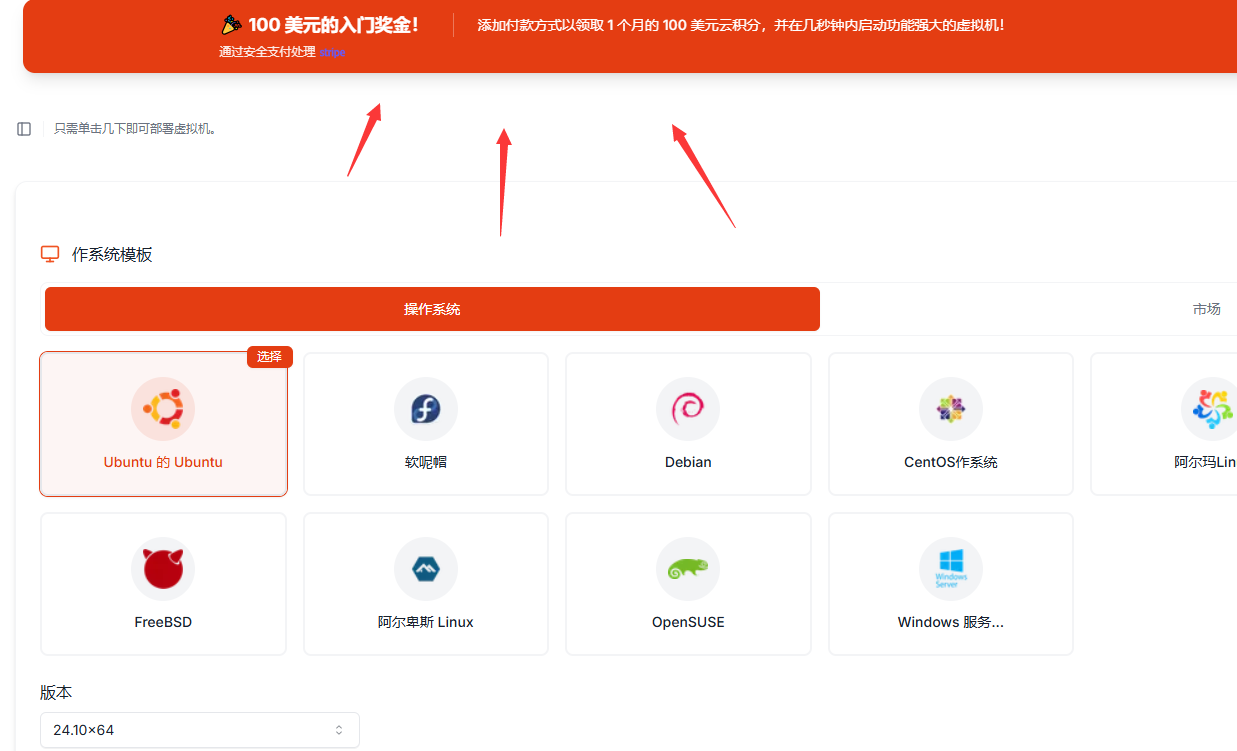Click the monitor icon beside 作系统模板

[x=50, y=254]
